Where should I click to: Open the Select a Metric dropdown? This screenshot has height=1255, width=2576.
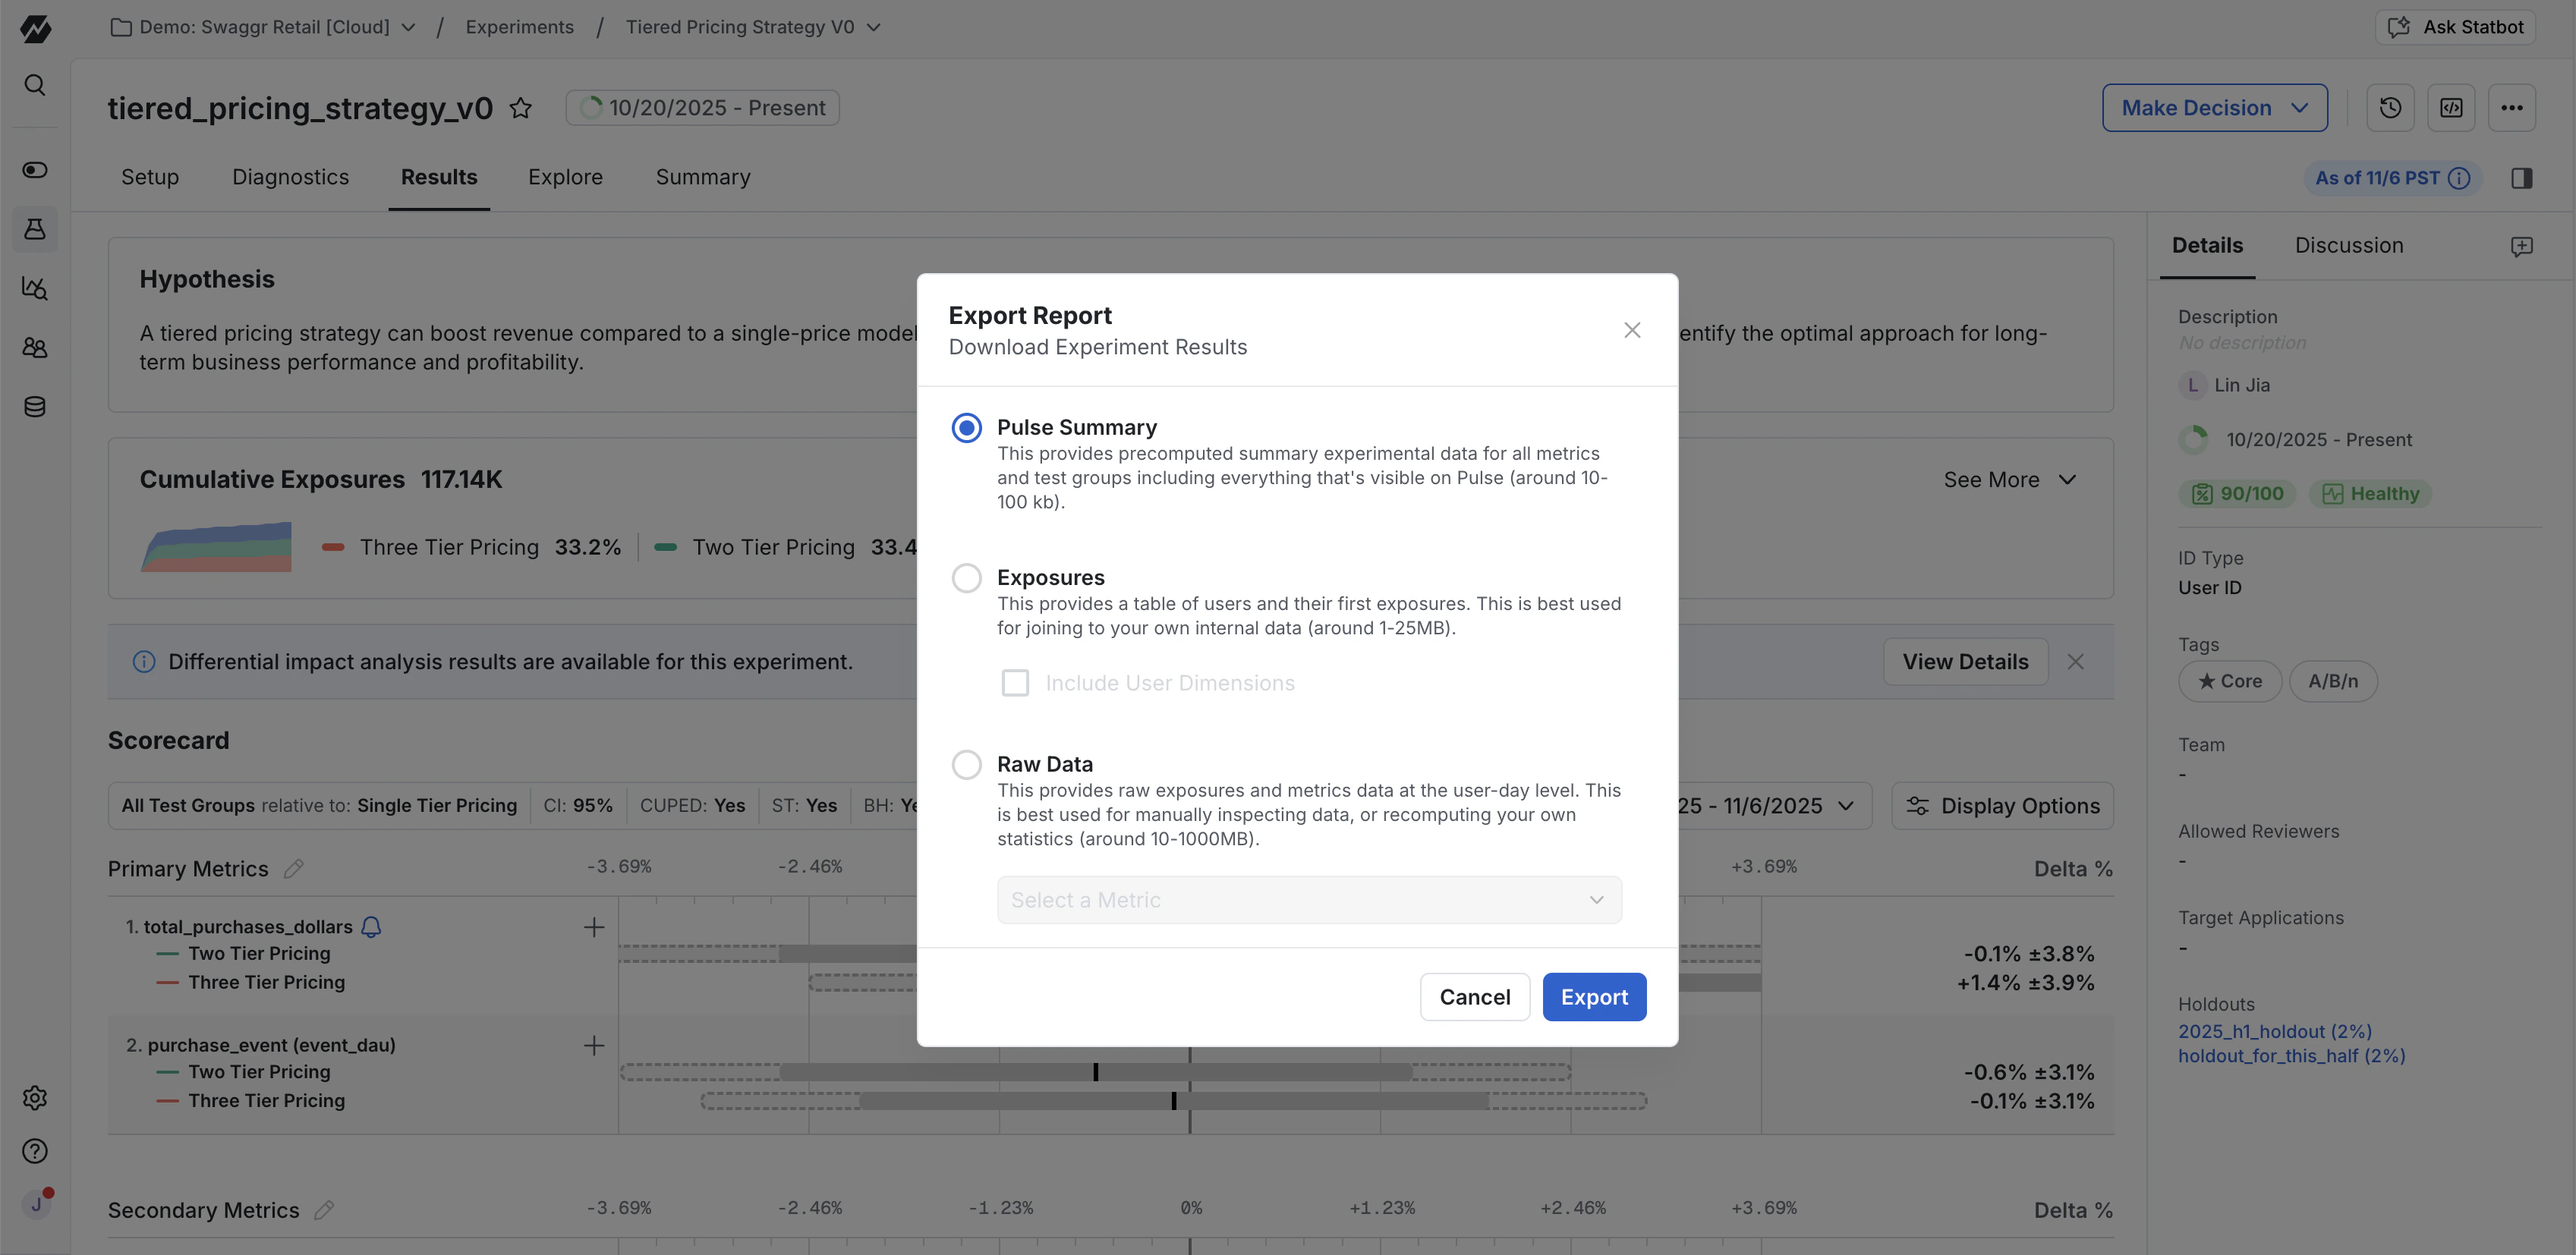tap(1309, 899)
